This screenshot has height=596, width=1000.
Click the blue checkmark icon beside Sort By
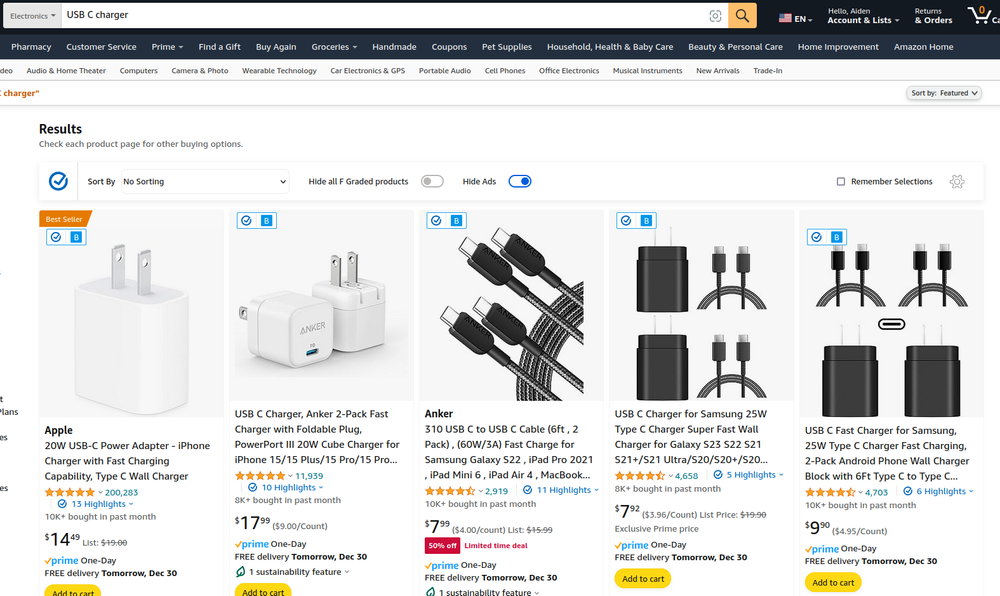point(58,181)
